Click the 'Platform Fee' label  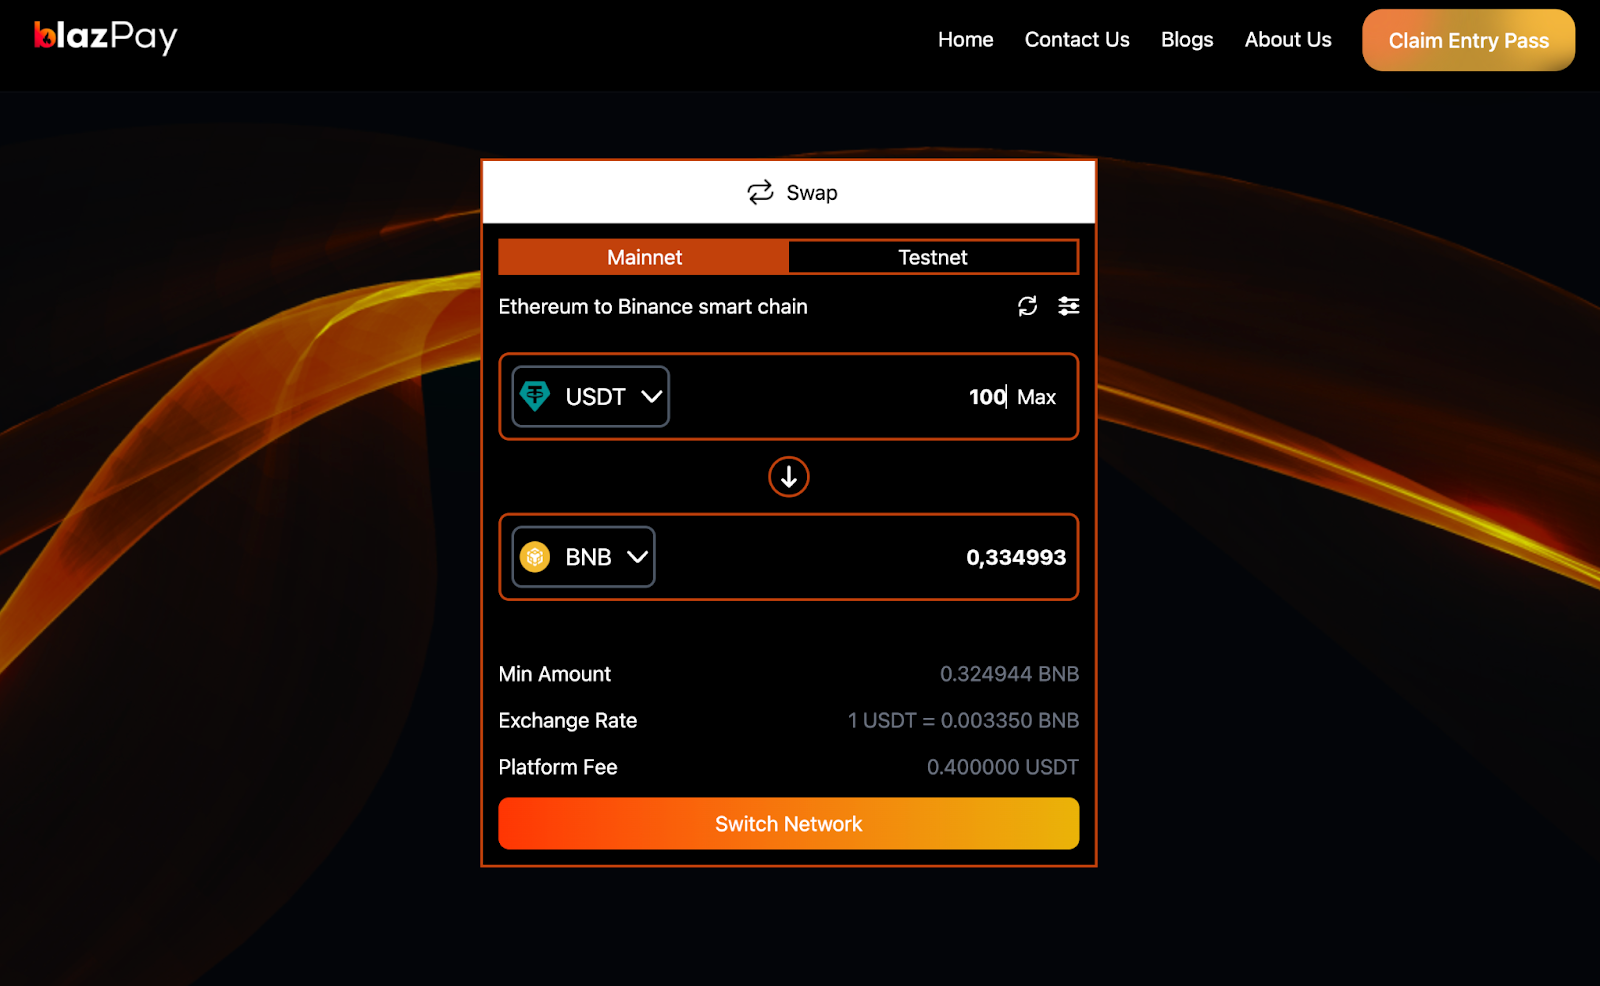click(557, 767)
